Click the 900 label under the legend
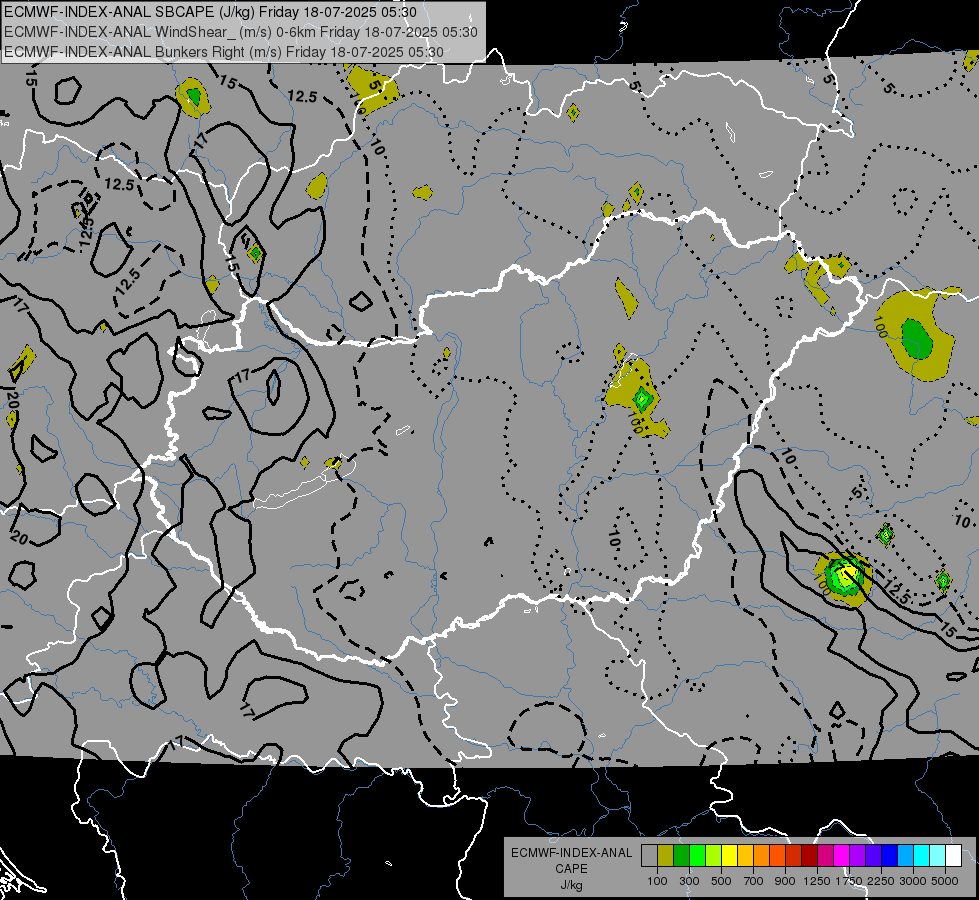979x900 pixels. pyautogui.click(x=785, y=881)
